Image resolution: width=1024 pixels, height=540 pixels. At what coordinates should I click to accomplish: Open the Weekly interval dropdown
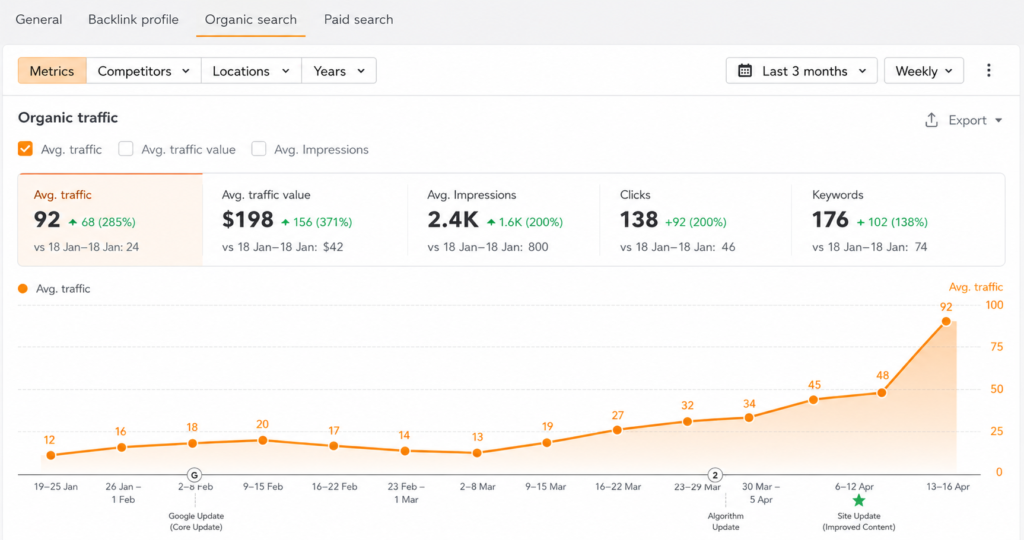923,71
